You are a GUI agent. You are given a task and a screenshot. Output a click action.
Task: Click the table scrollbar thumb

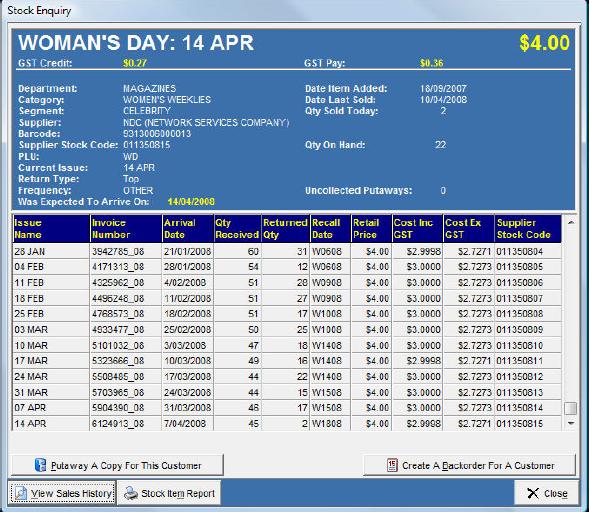tap(571, 408)
